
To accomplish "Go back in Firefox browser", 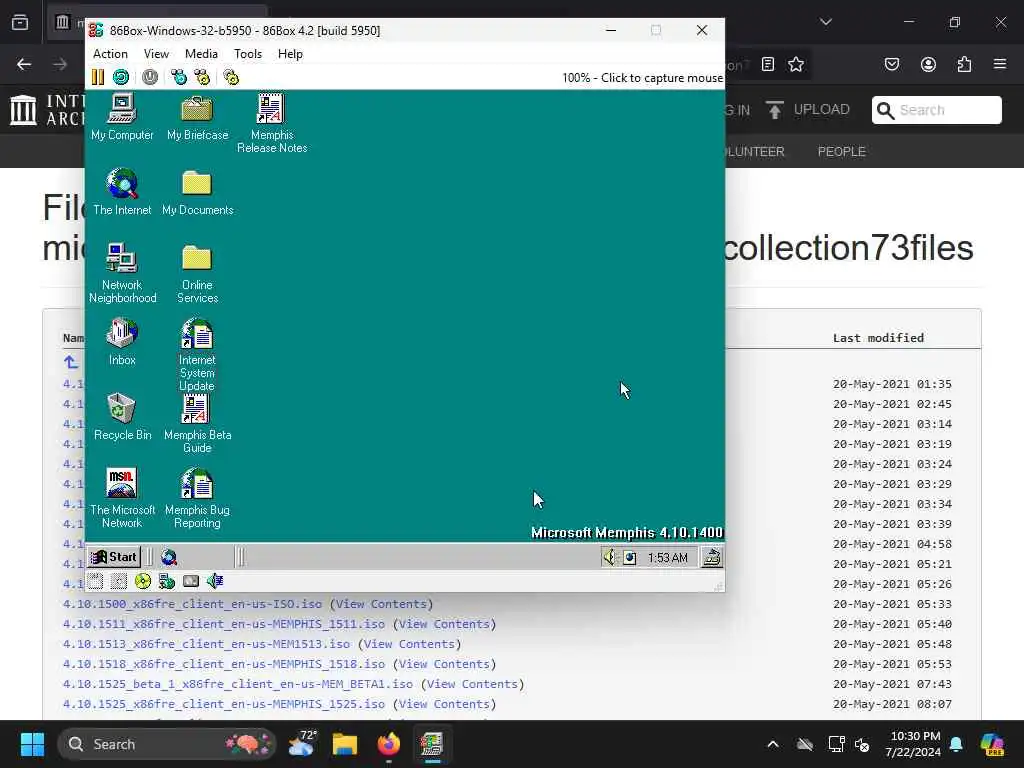I will pyautogui.click(x=24, y=64).
